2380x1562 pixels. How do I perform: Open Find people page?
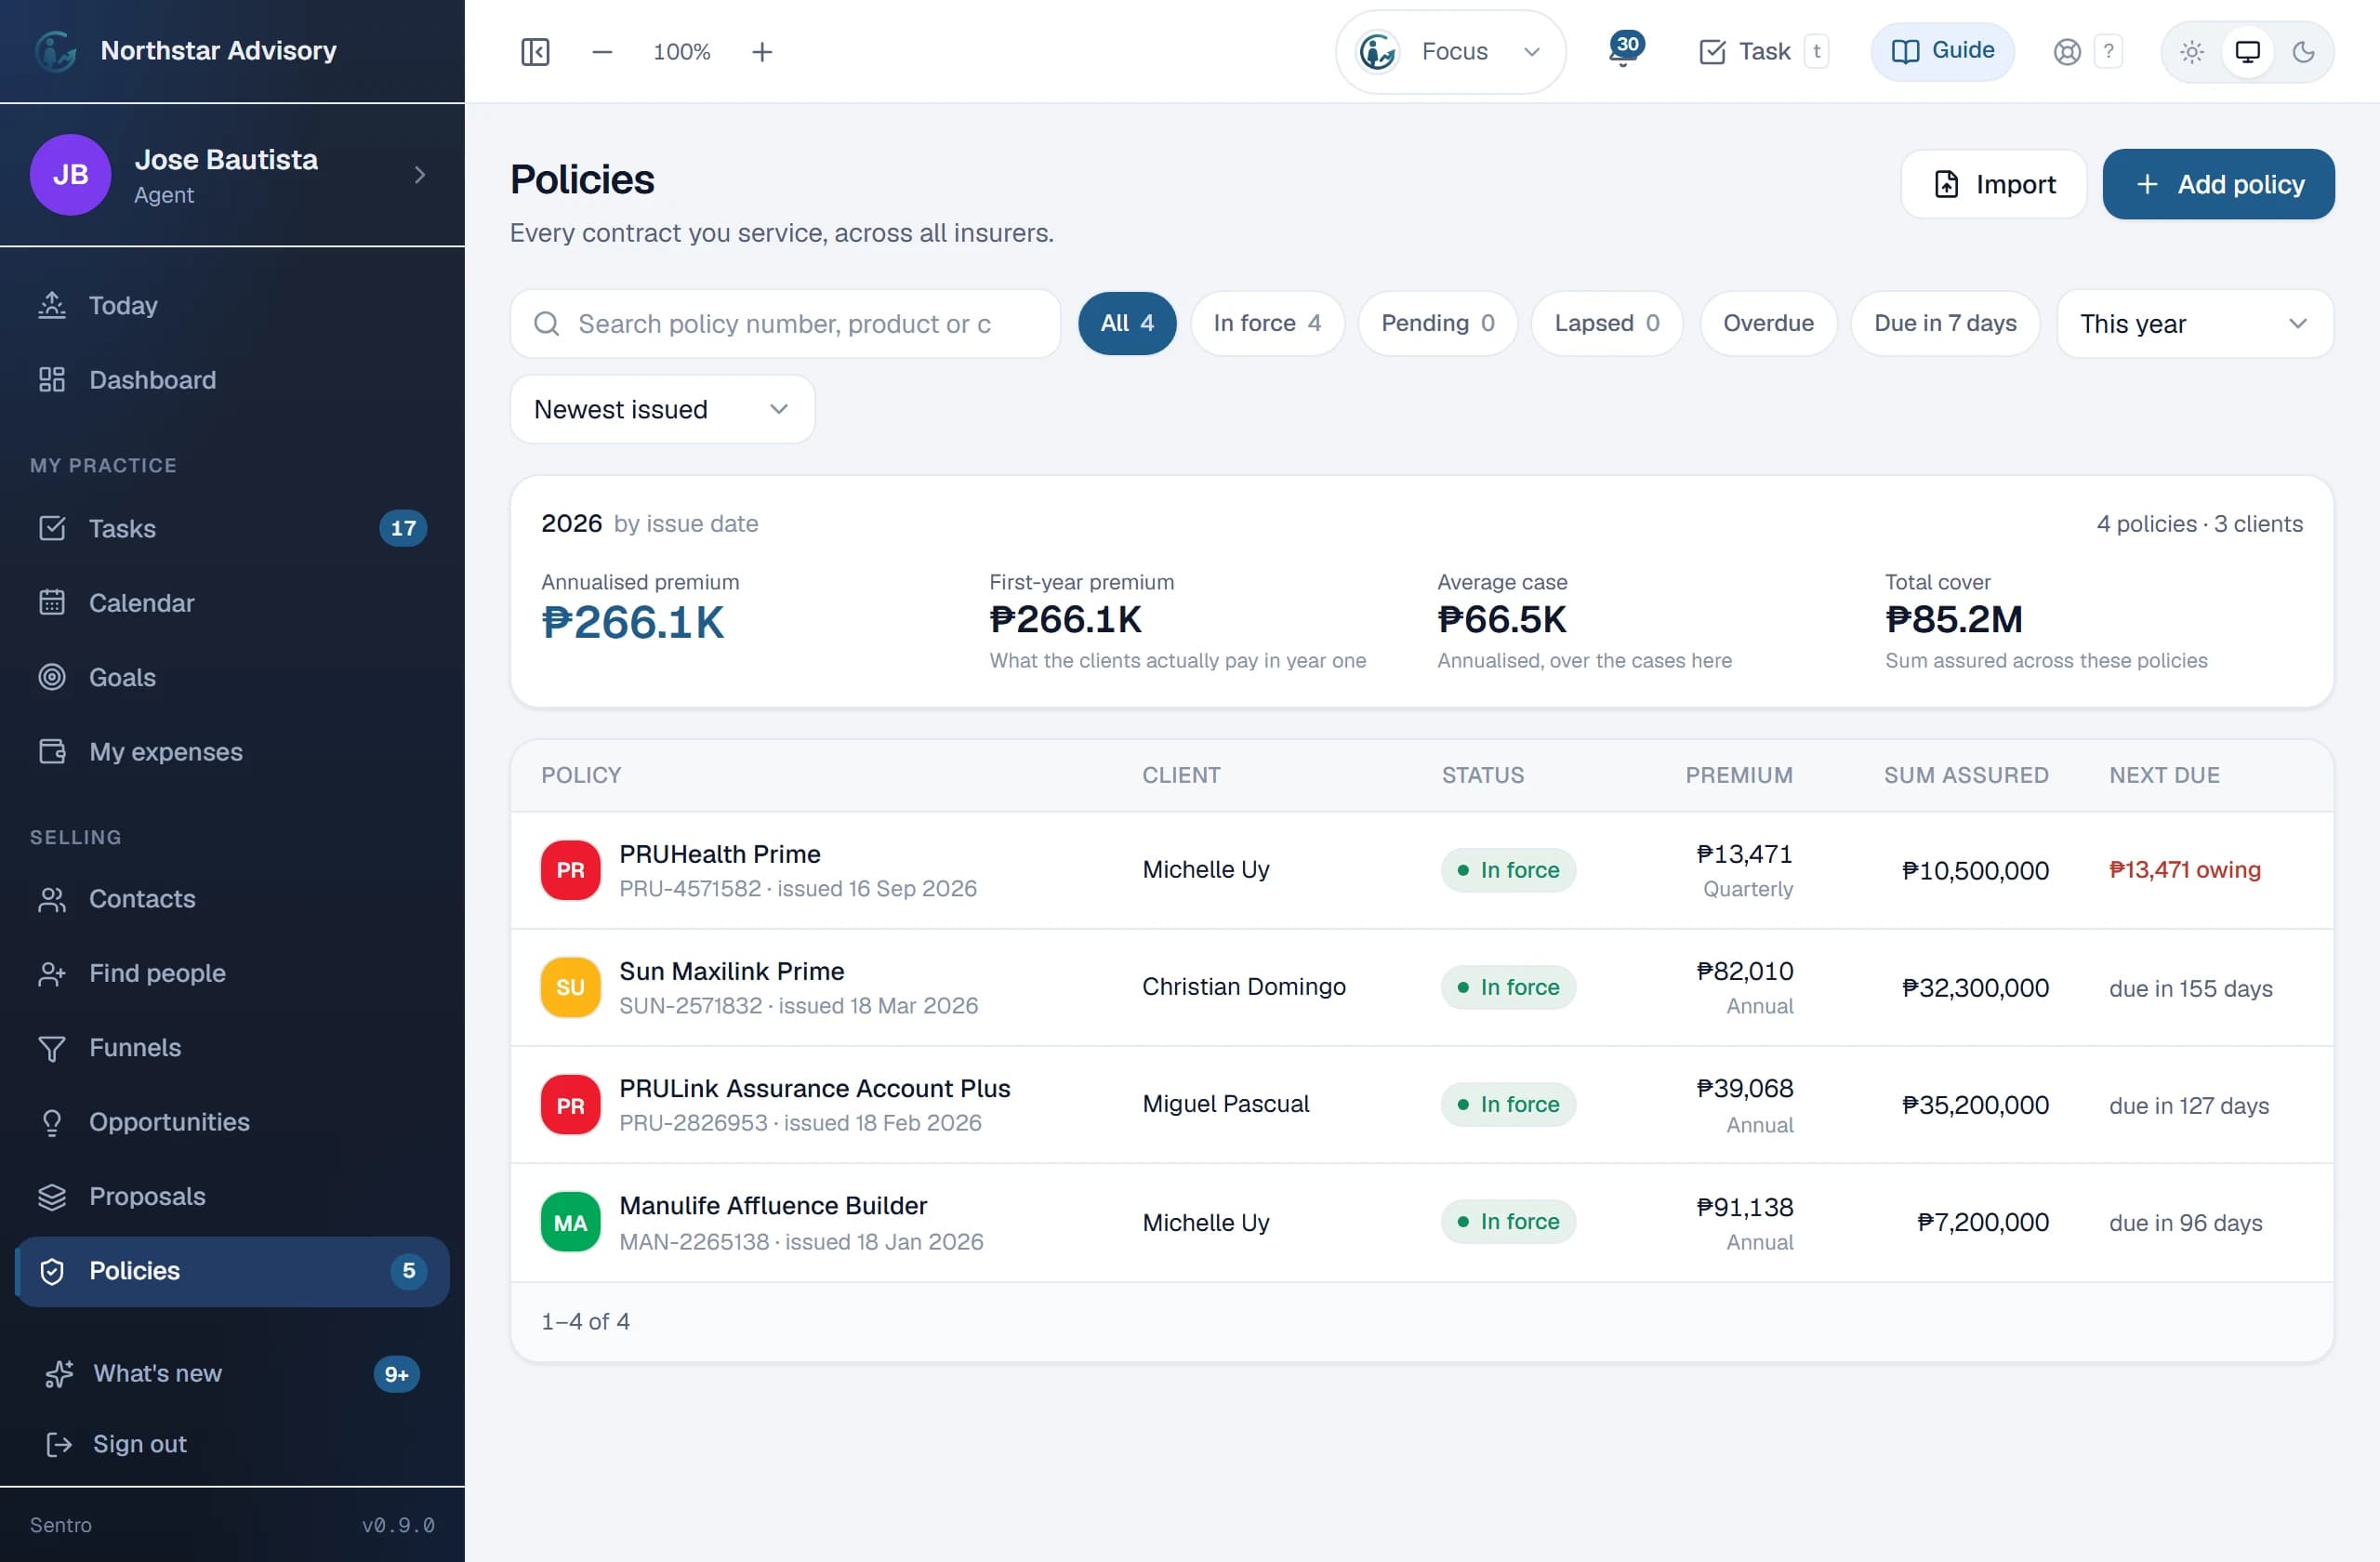(232, 973)
